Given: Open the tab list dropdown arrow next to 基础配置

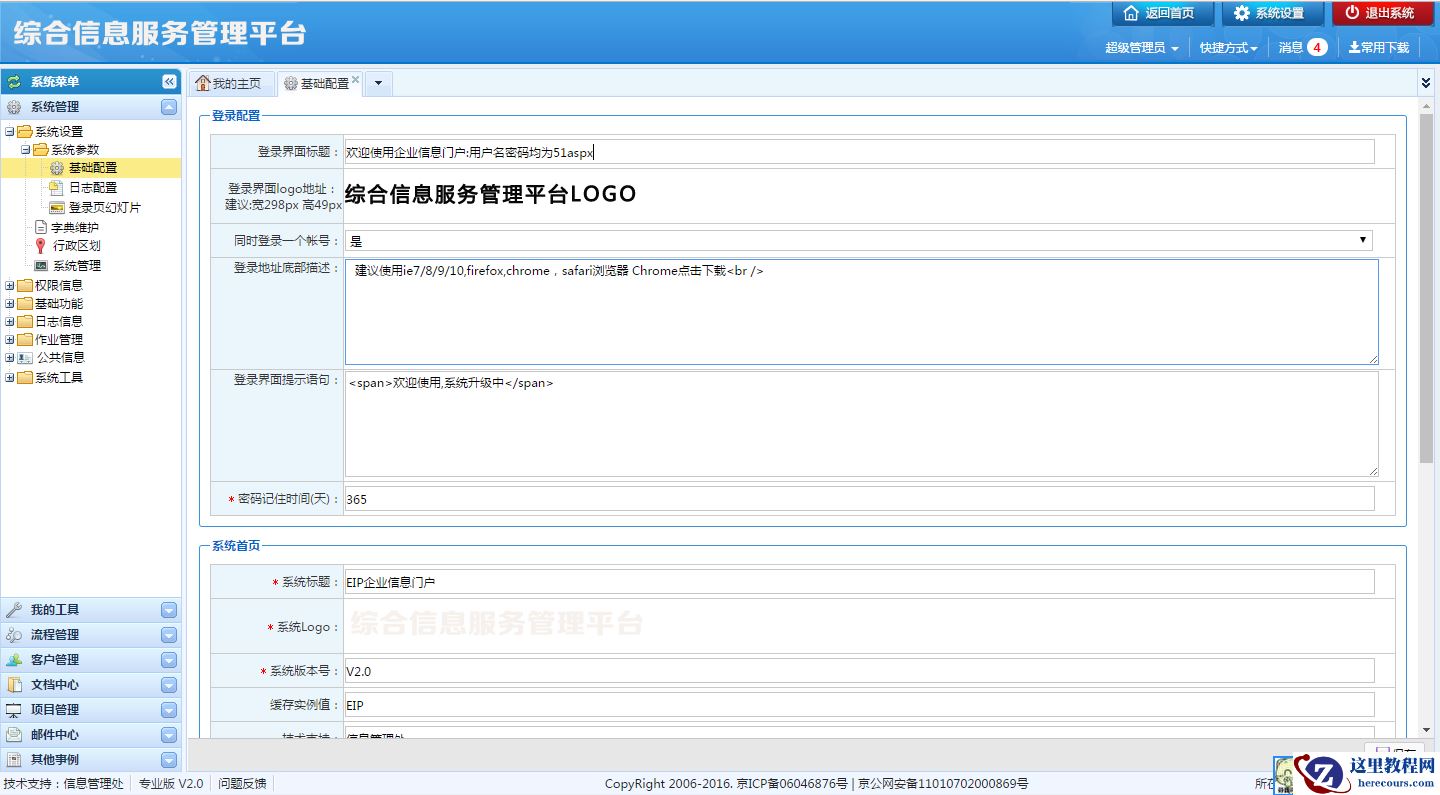Looking at the screenshot, I should 378,84.
